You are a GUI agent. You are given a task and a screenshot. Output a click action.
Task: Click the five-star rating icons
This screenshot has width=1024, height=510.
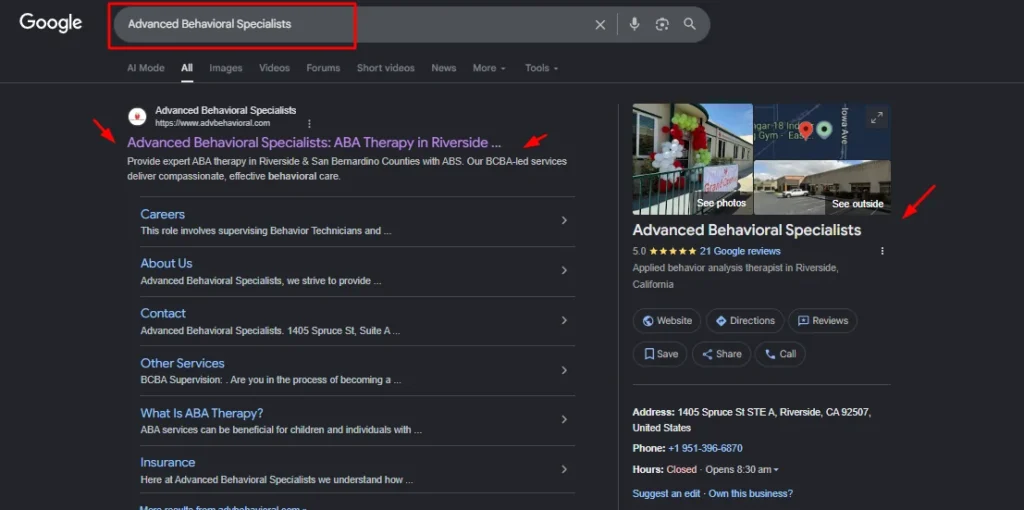672,251
